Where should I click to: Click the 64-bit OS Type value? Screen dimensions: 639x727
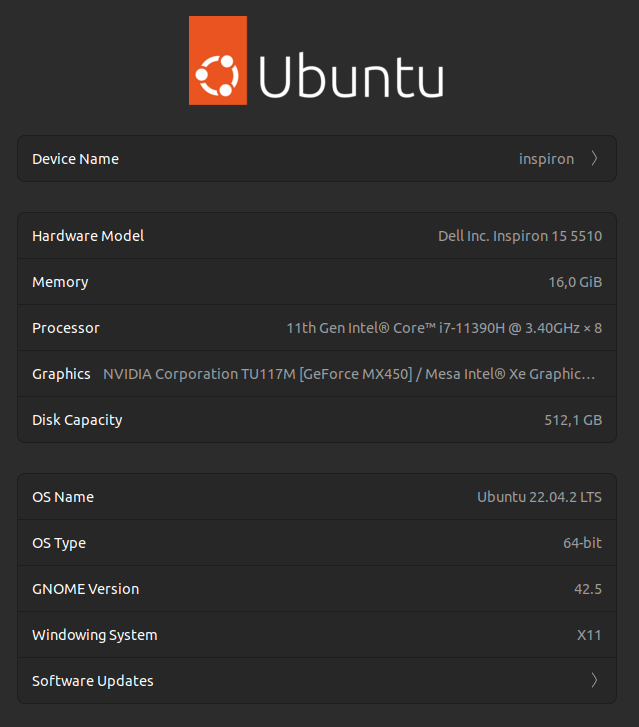(x=582, y=543)
